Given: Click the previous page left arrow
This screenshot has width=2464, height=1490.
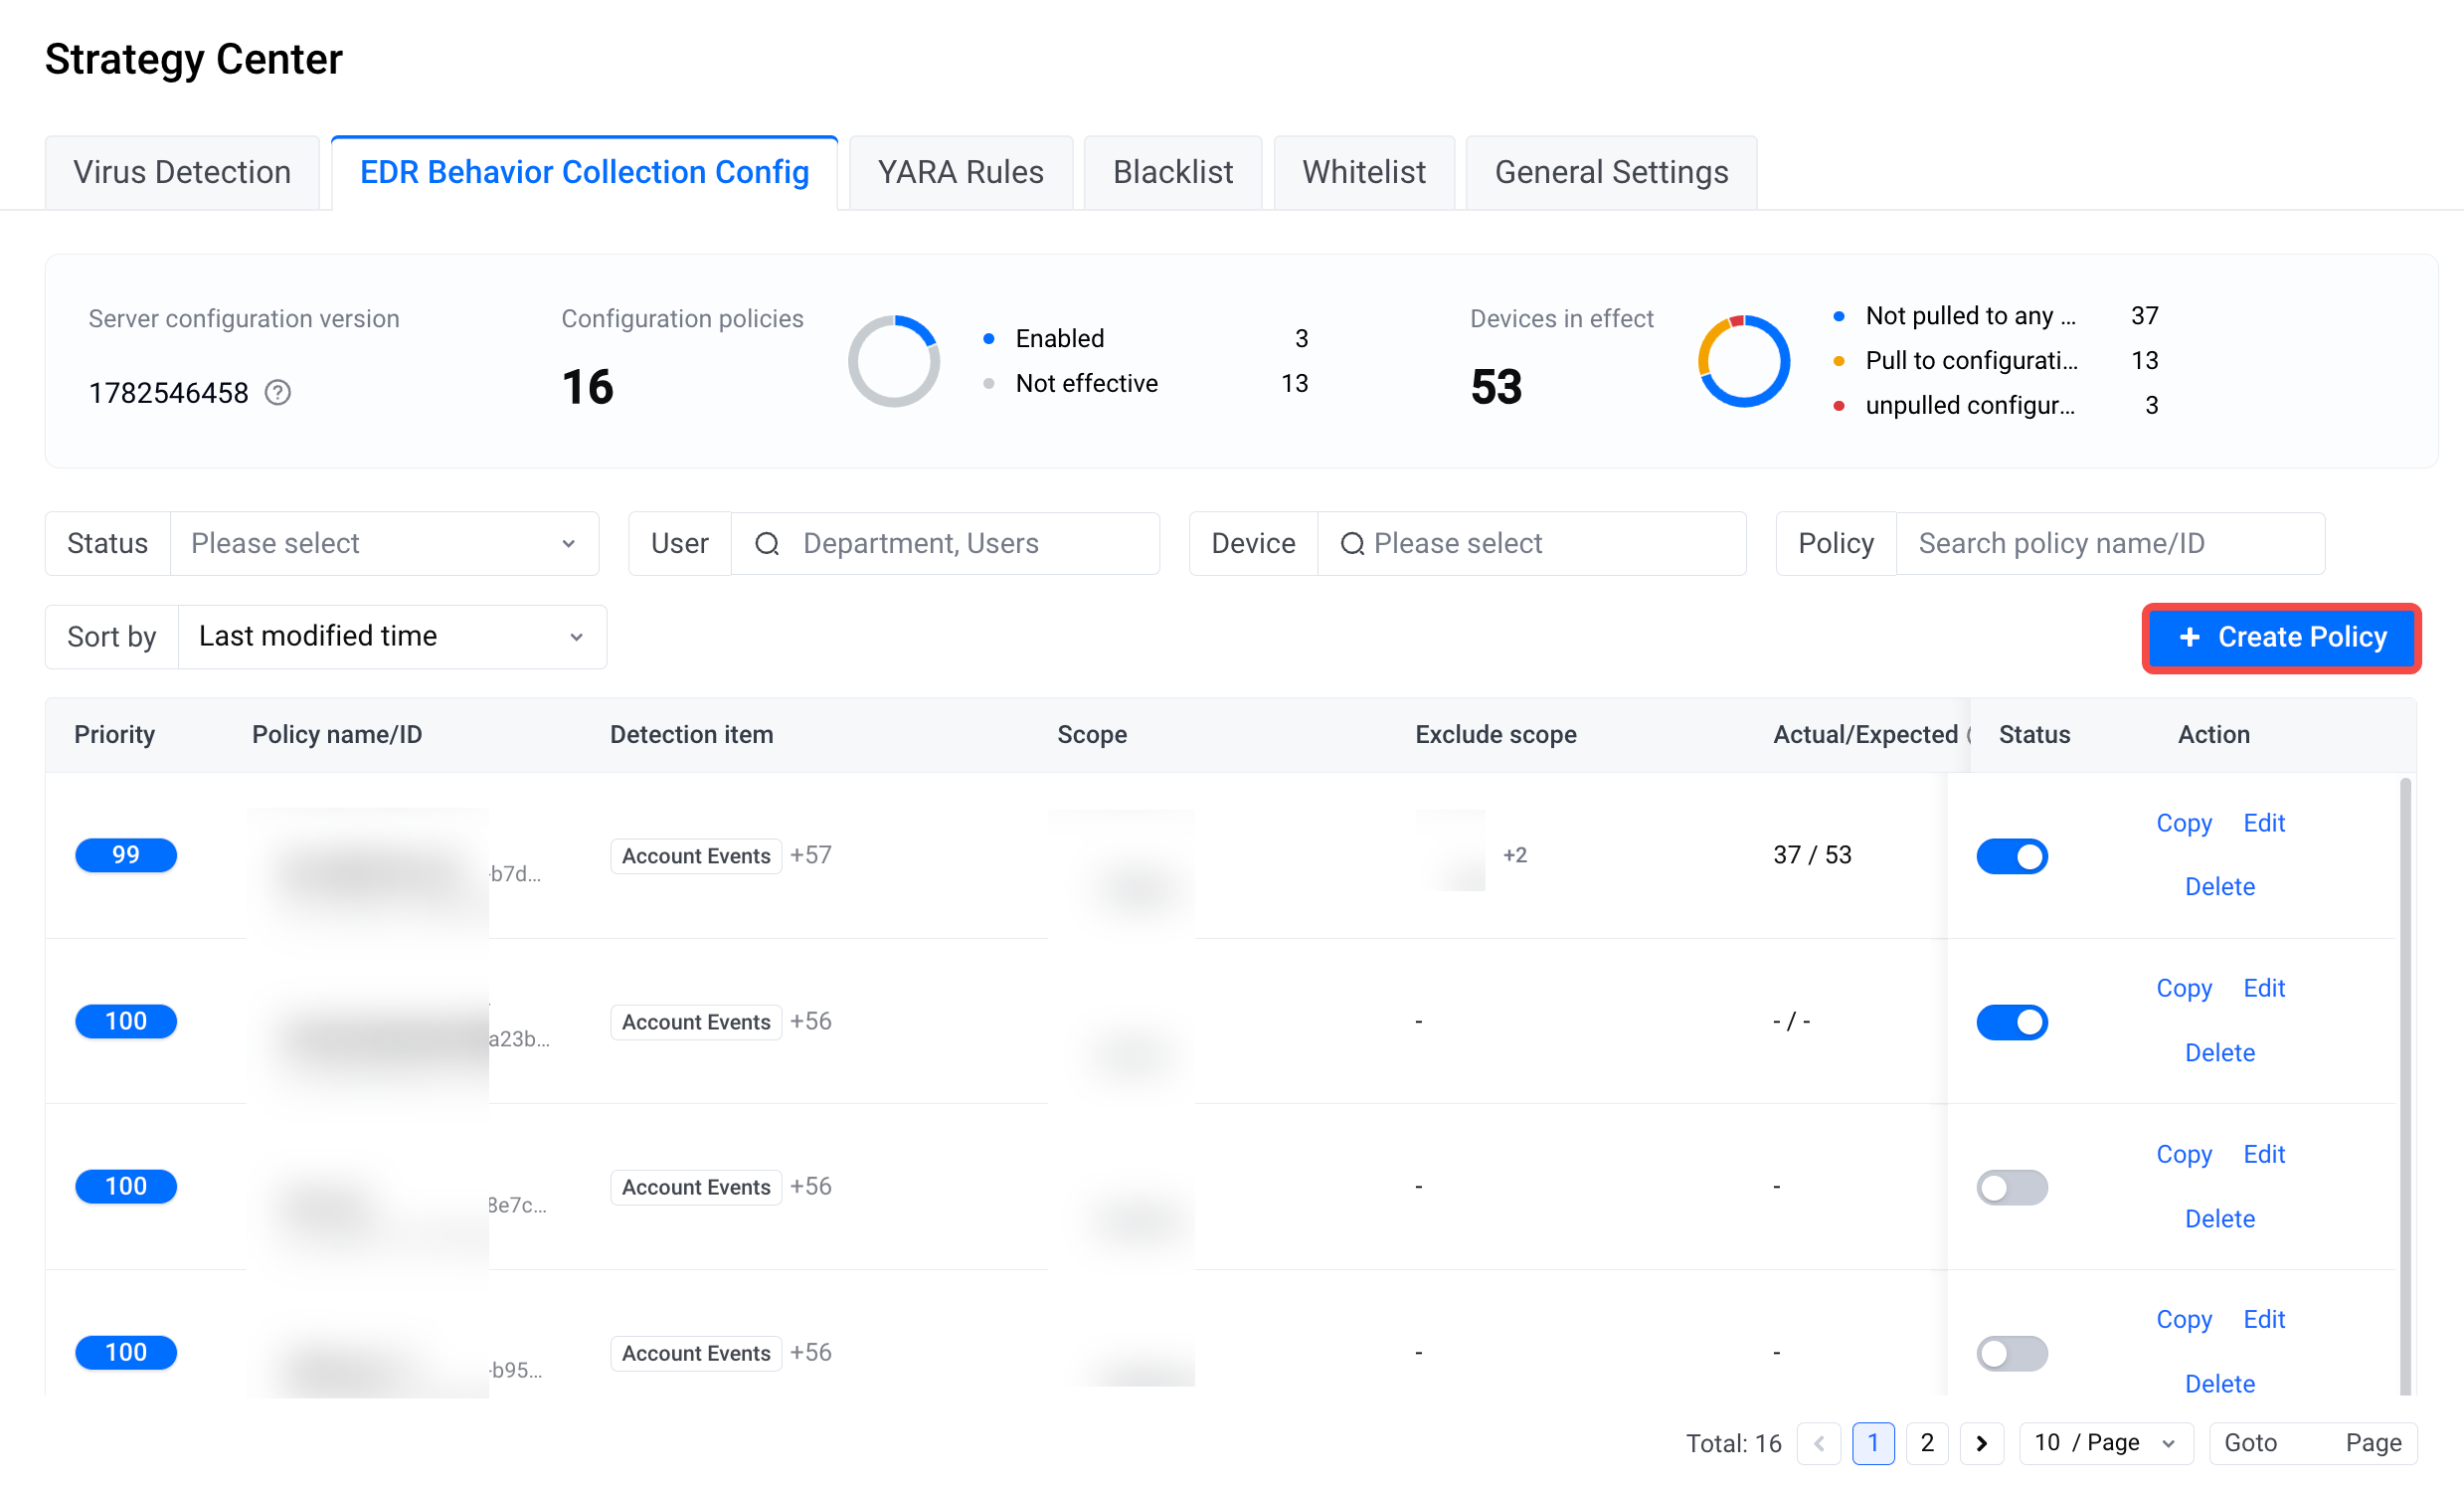Looking at the screenshot, I should click(1819, 1443).
